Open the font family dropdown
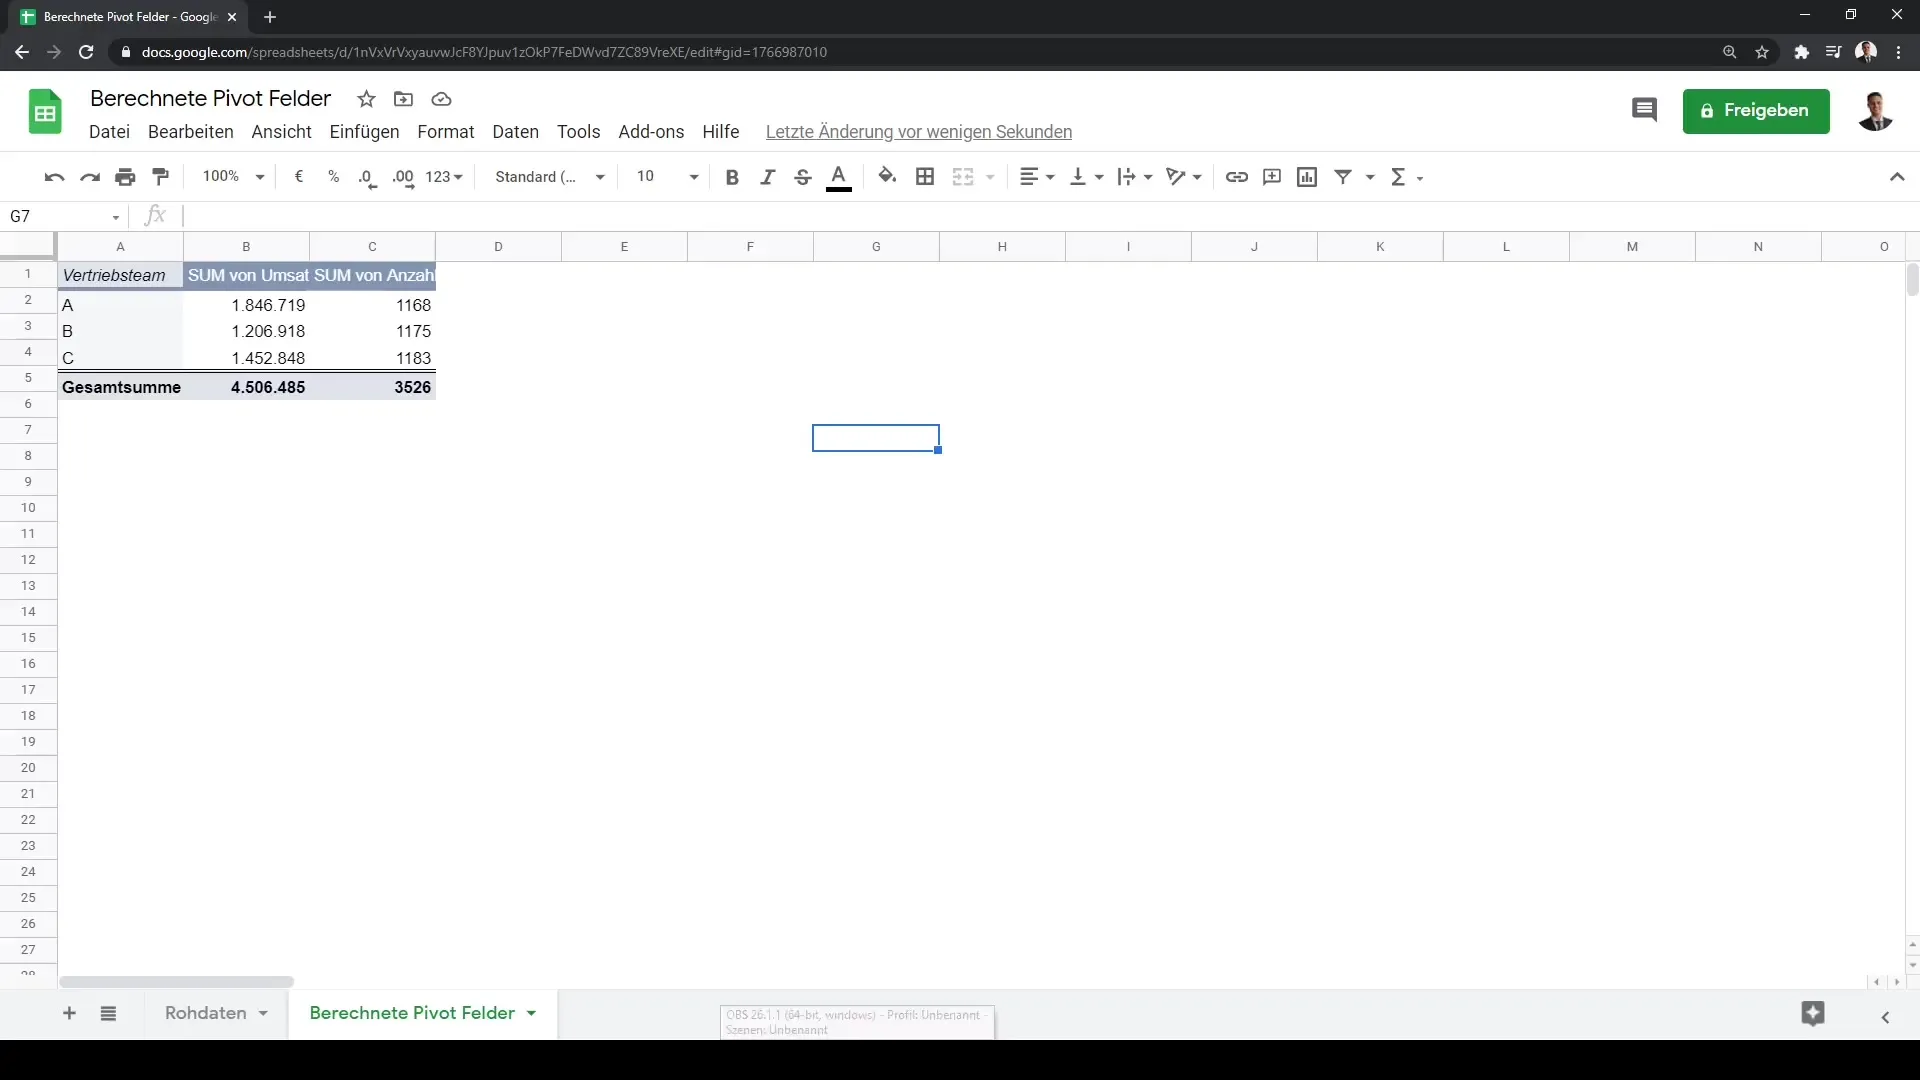1920x1080 pixels. click(x=547, y=175)
